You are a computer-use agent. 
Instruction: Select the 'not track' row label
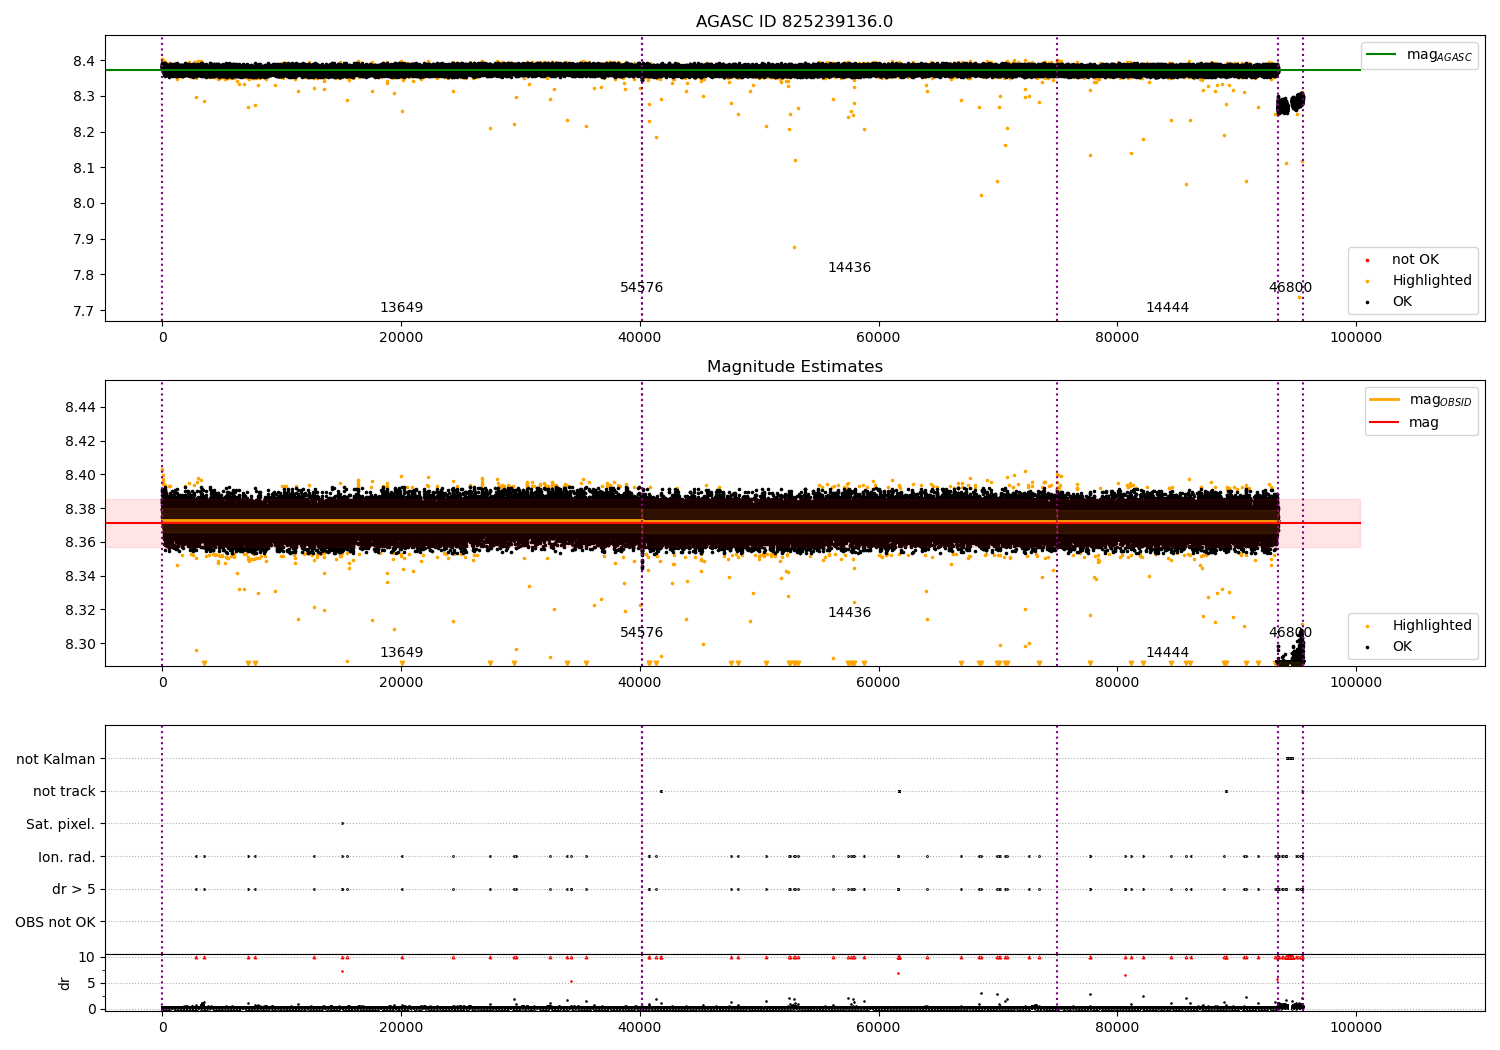pyautogui.click(x=64, y=791)
